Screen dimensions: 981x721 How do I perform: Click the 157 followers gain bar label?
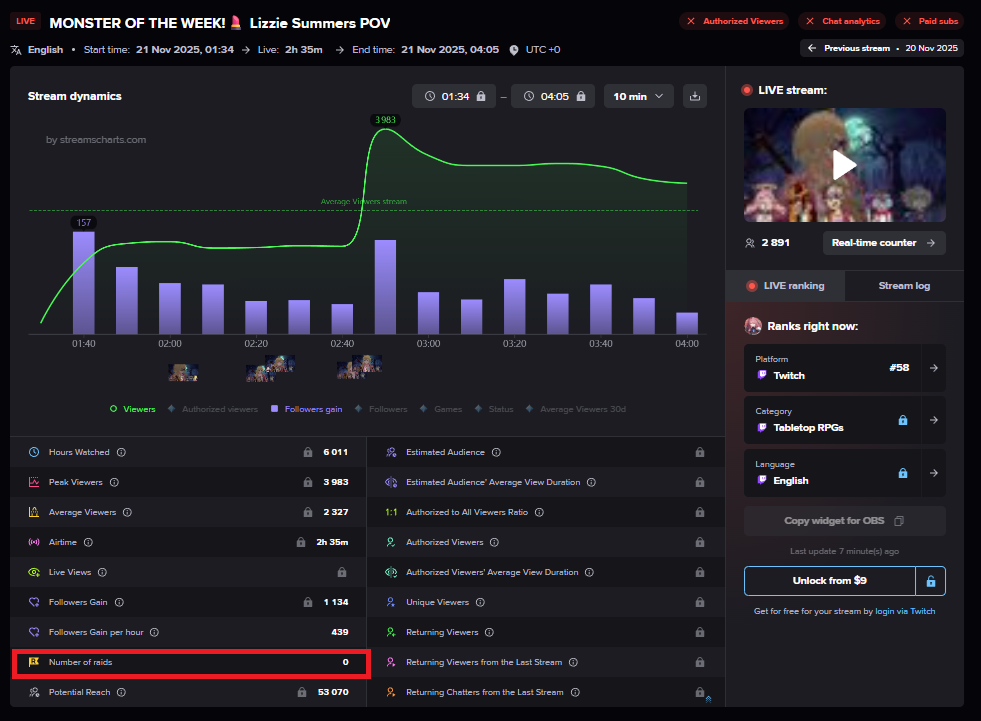tap(84, 223)
